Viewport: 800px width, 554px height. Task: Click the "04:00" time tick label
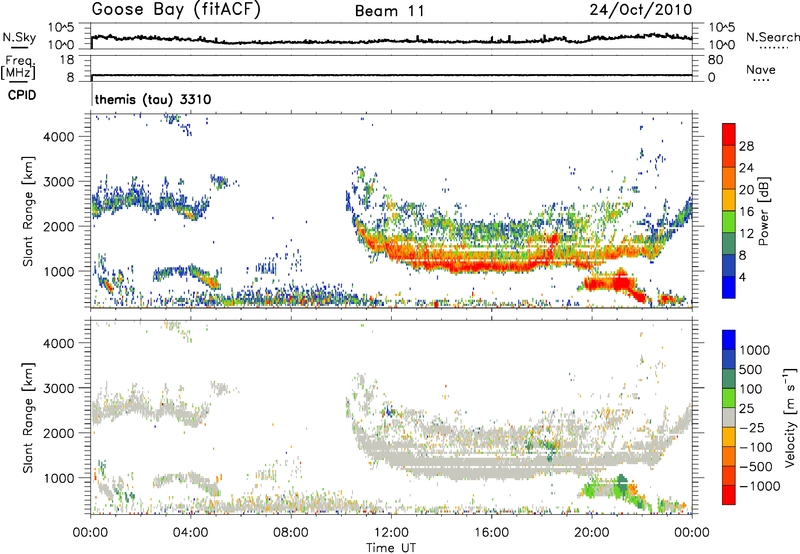tap(191, 533)
